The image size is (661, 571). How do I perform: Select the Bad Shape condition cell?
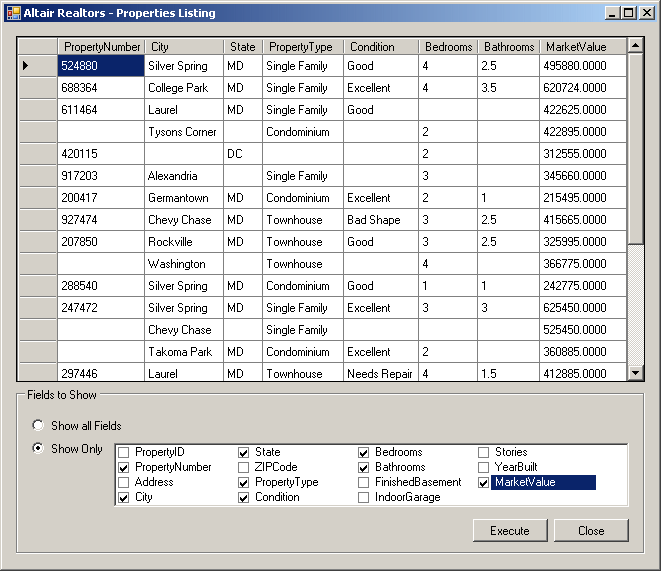pyautogui.click(x=381, y=220)
